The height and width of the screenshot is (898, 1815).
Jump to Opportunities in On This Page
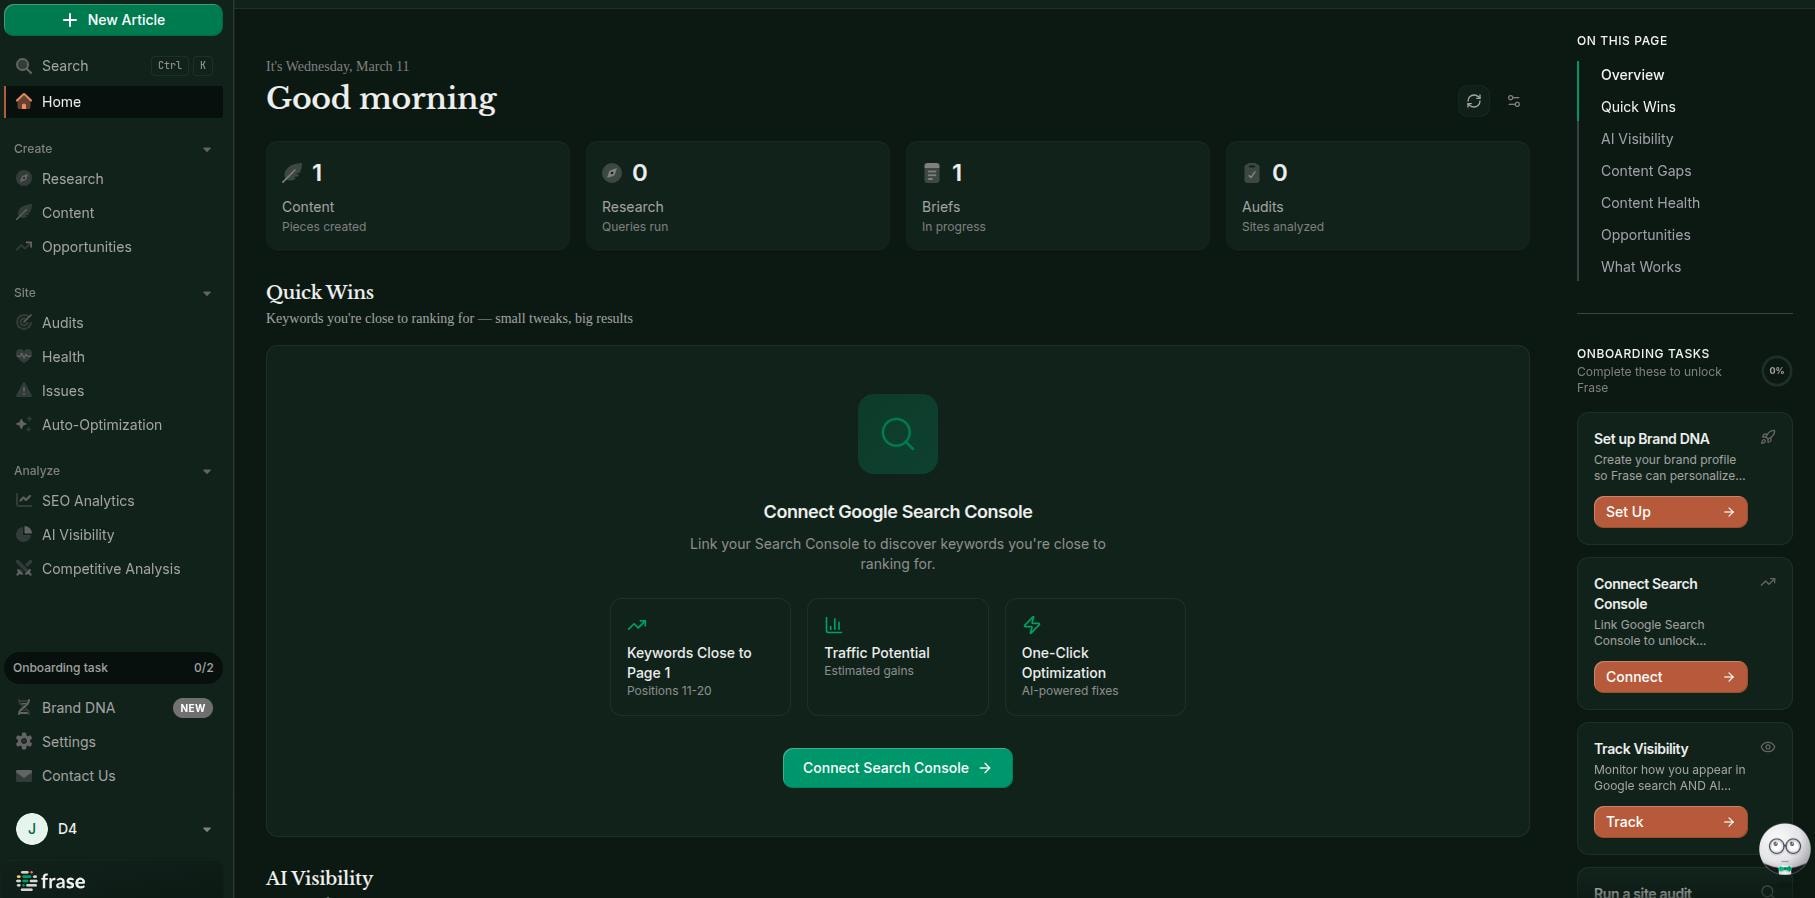[1646, 235]
